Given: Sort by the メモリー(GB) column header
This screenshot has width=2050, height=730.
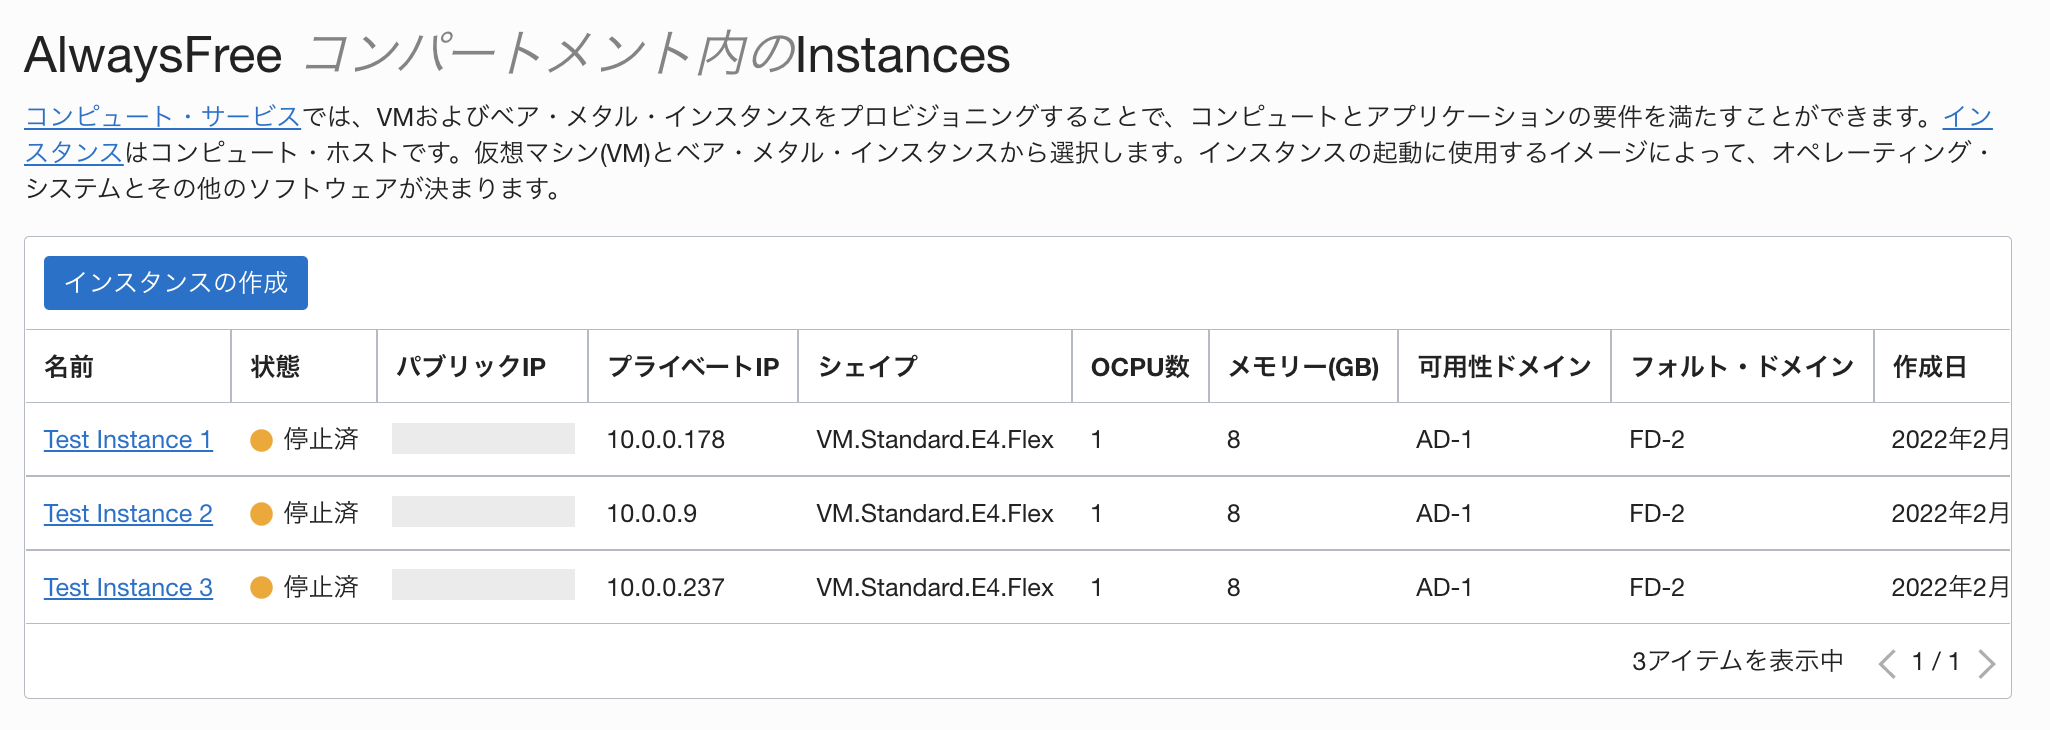Looking at the screenshot, I should tap(1303, 367).
